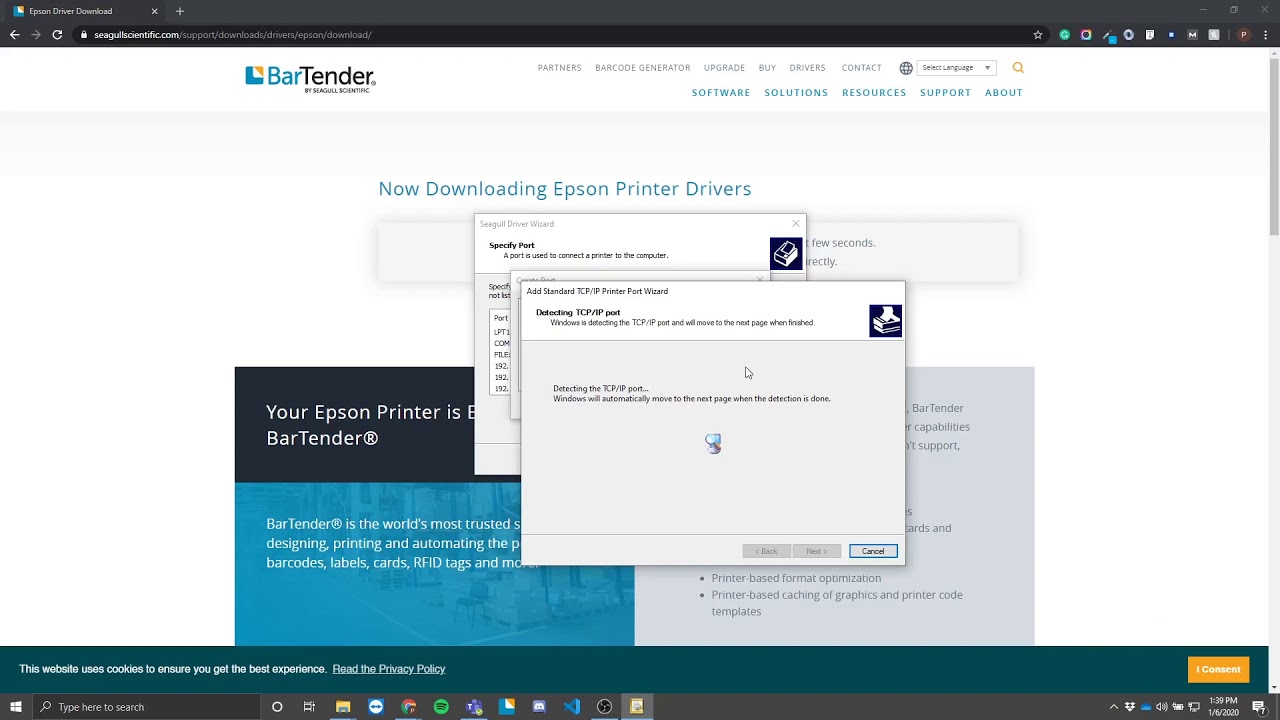Open the PARTNERS menu link
1280x720 pixels.
tap(559, 68)
